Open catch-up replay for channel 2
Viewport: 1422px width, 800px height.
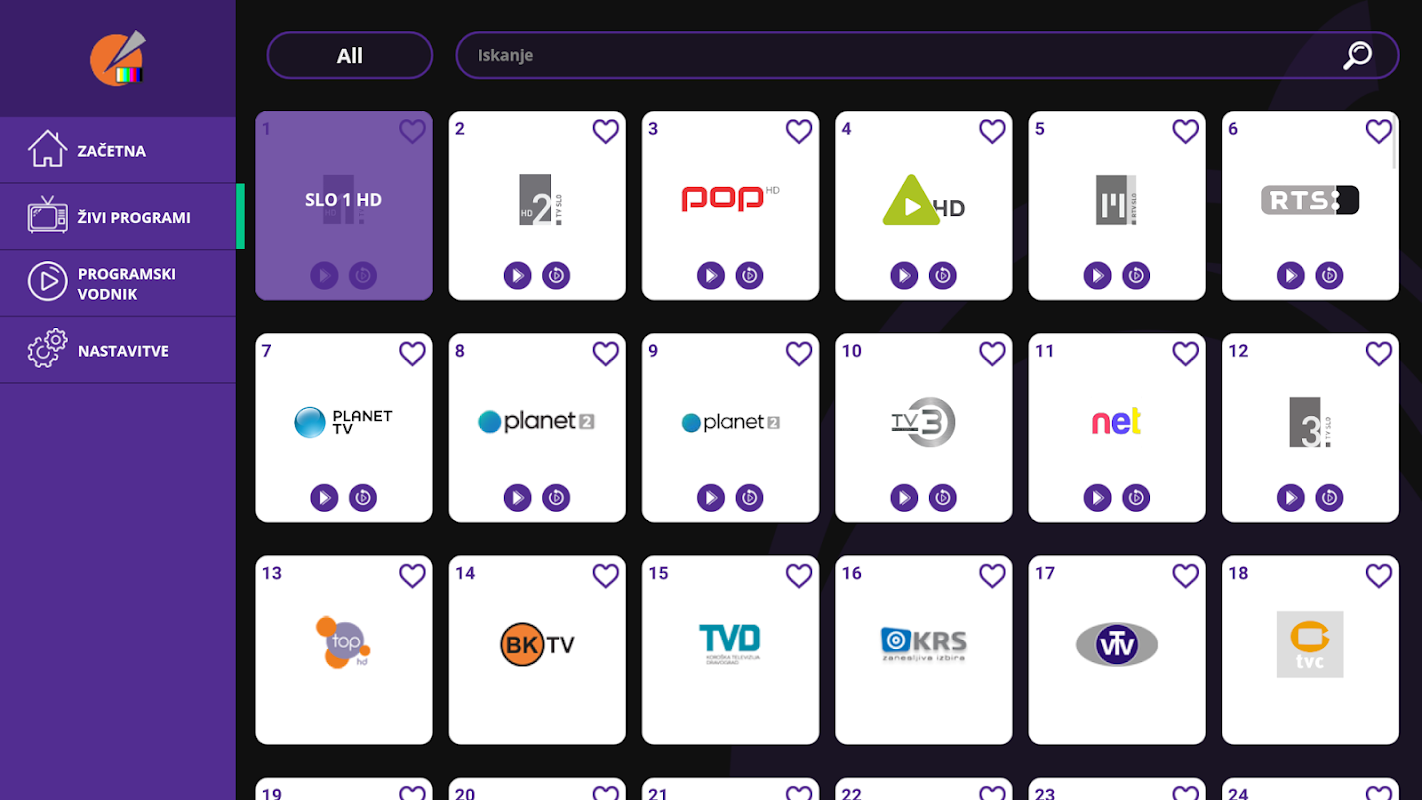[x=556, y=275]
